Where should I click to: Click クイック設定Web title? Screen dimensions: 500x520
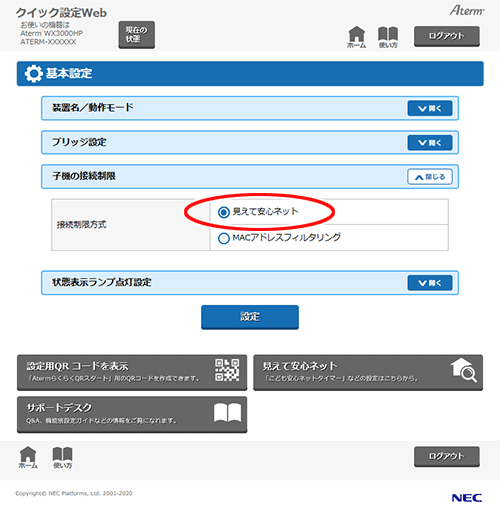[61, 13]
